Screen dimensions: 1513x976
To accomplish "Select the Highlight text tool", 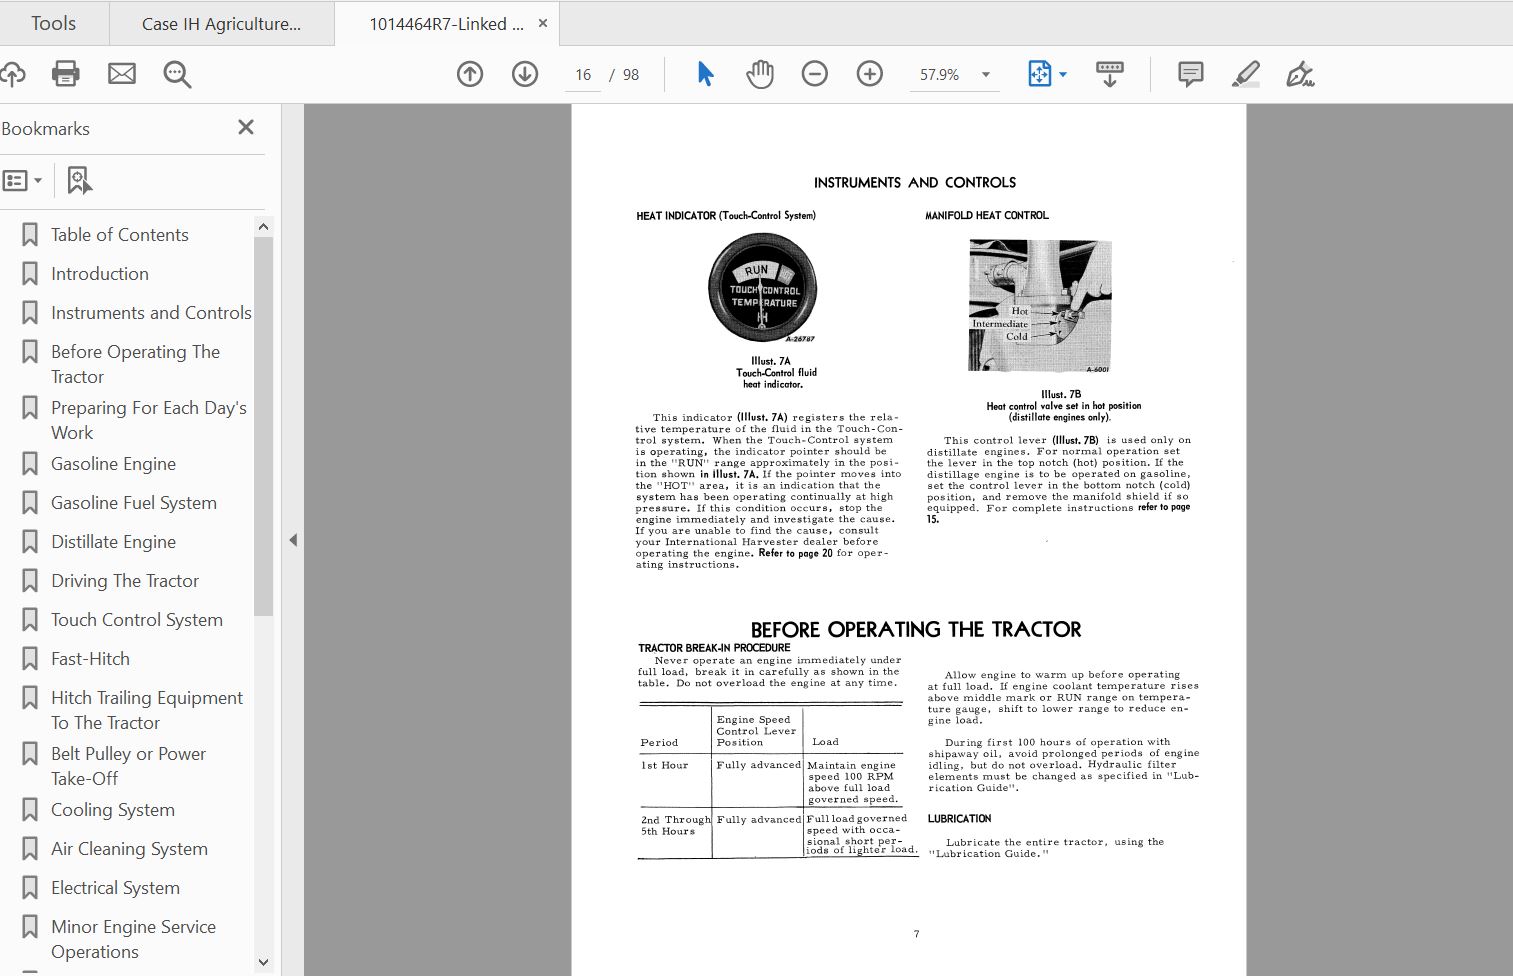I will 1246,73.
